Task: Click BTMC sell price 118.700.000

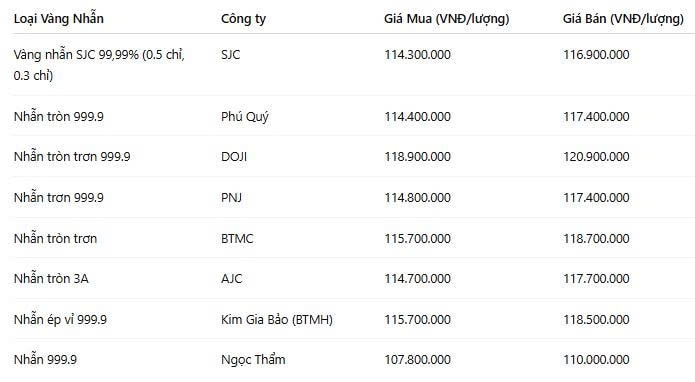Action: coord(596,238)
